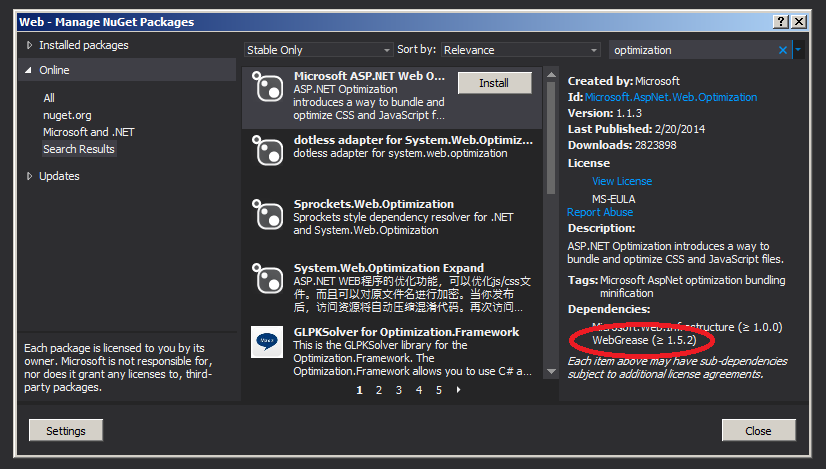Clear the optimization search text

click(x=783, y=50)
